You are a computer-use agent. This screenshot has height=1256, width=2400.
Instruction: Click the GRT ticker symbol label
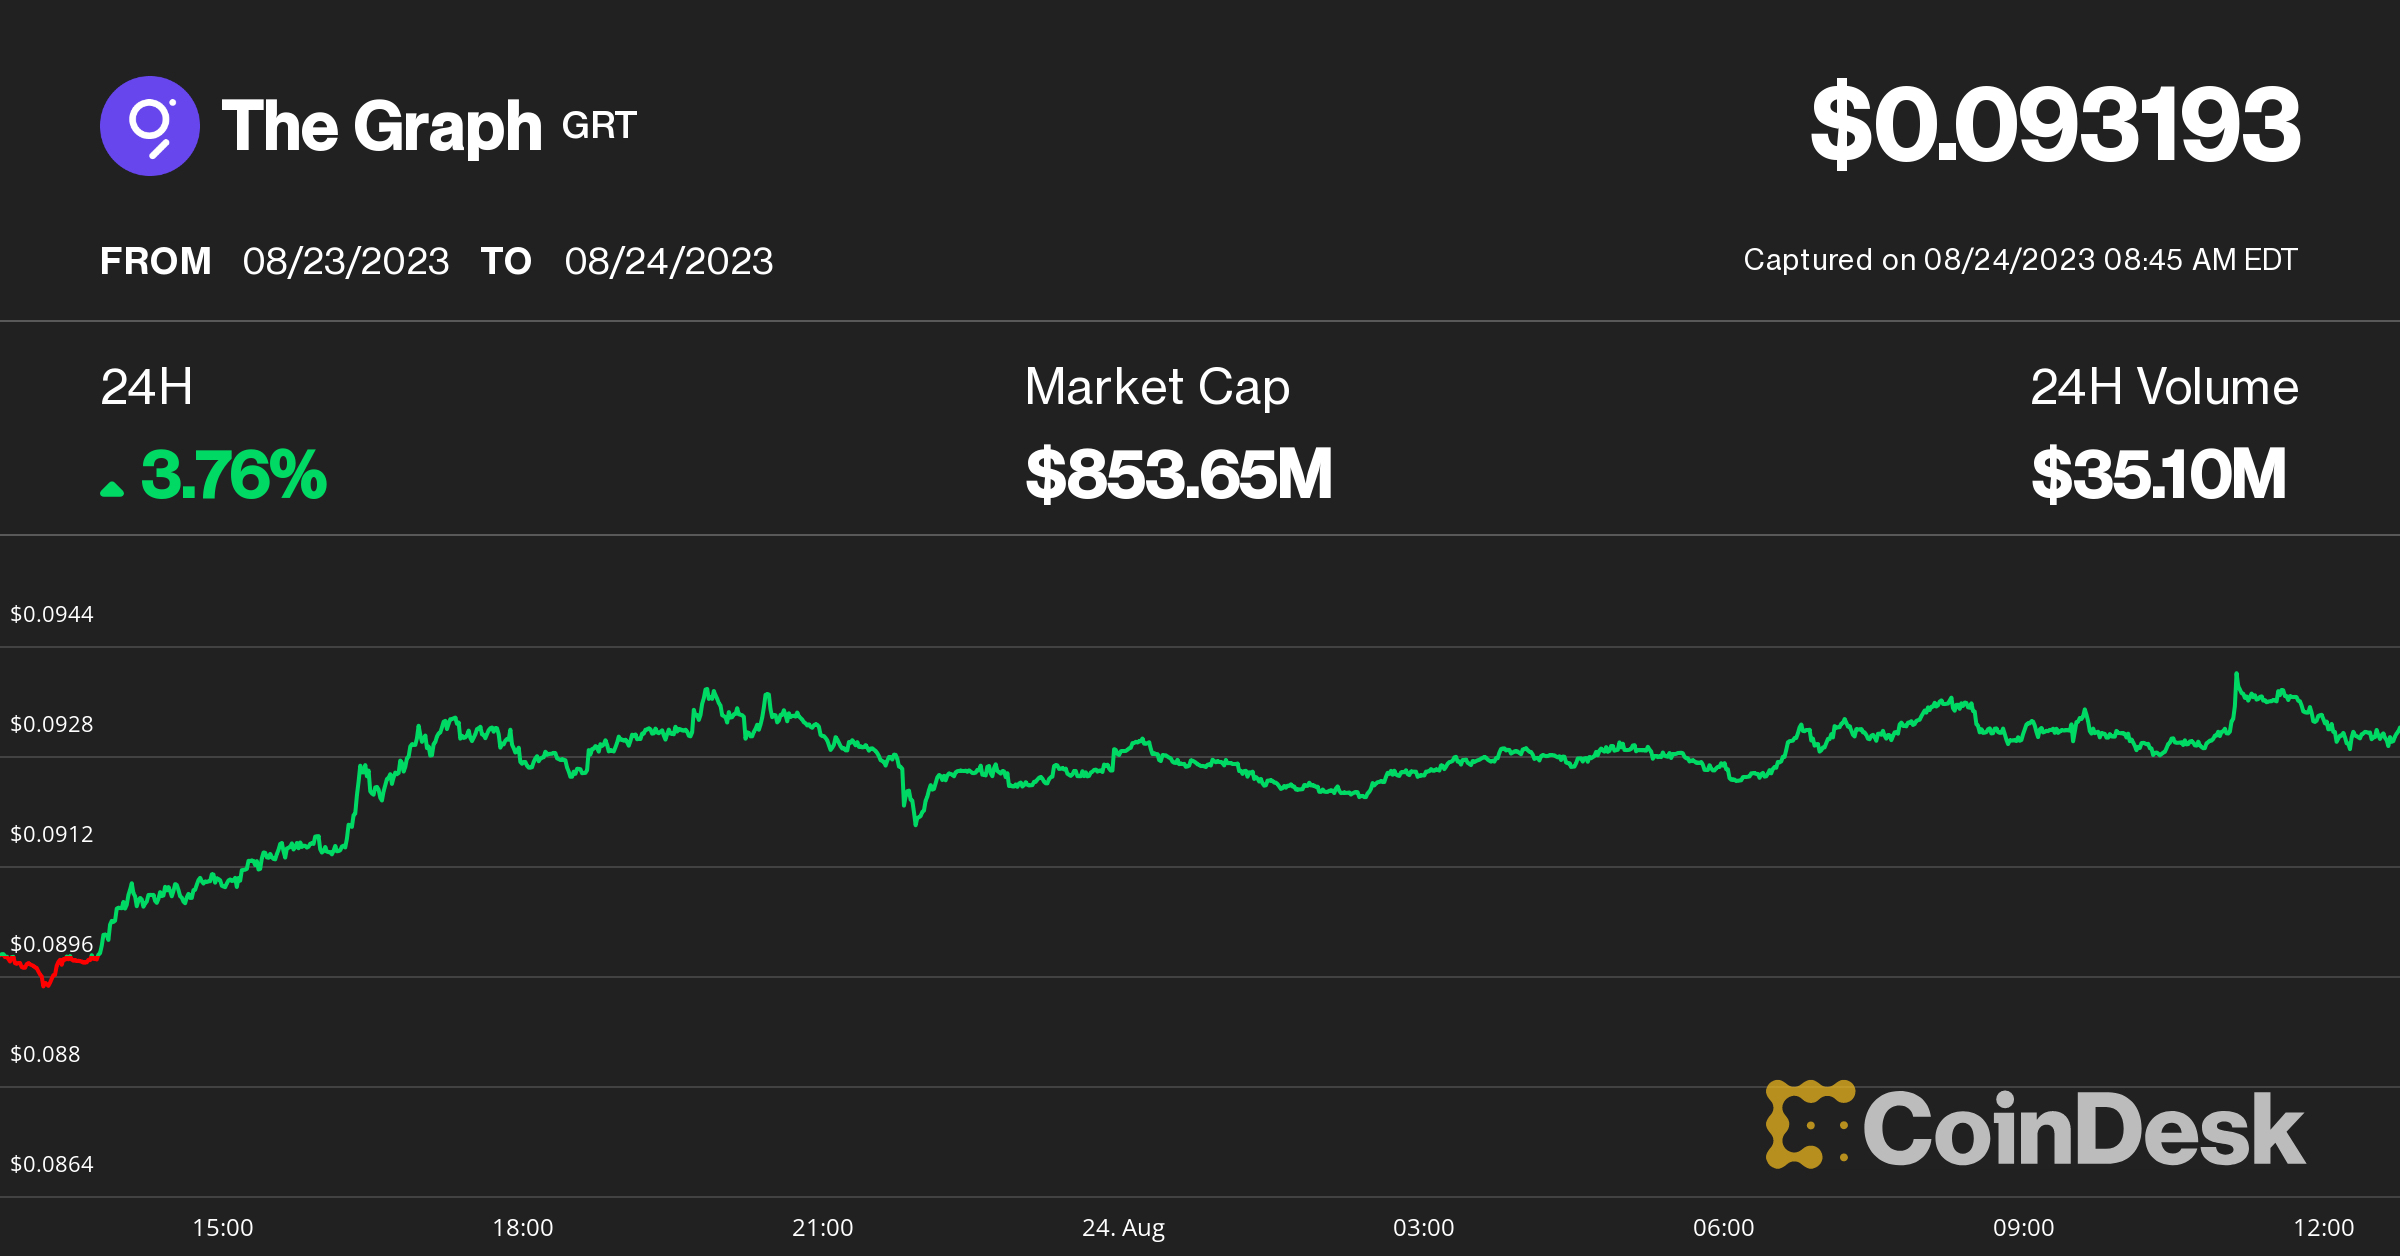598,126
